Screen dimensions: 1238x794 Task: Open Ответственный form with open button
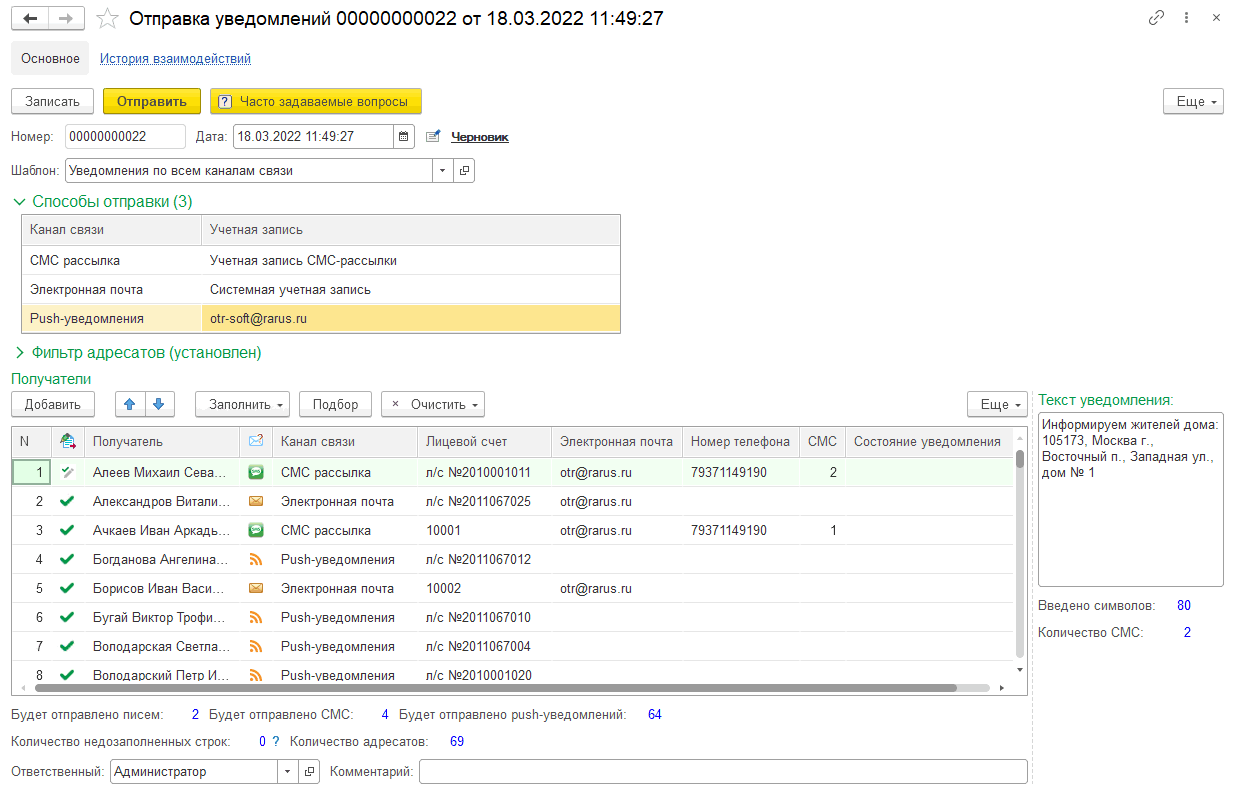309,772
